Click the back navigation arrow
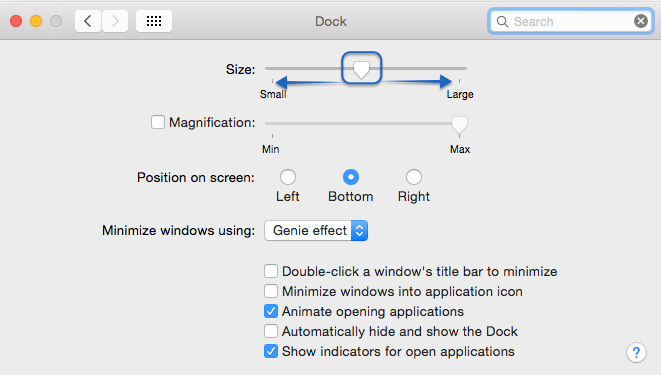The height and width of the screenshot is (375, 661). coord(88,21)
